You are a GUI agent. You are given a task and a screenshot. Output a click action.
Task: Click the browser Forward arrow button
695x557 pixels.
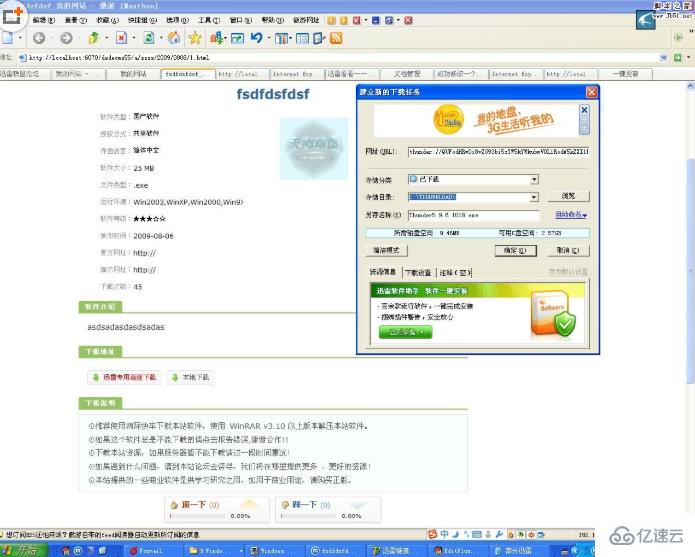click(x=66, y=39)
